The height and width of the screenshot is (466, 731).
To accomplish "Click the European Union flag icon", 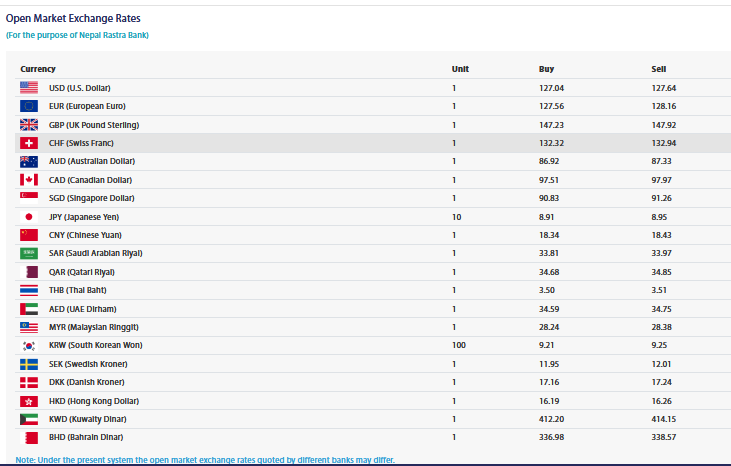I will (29, 106).
